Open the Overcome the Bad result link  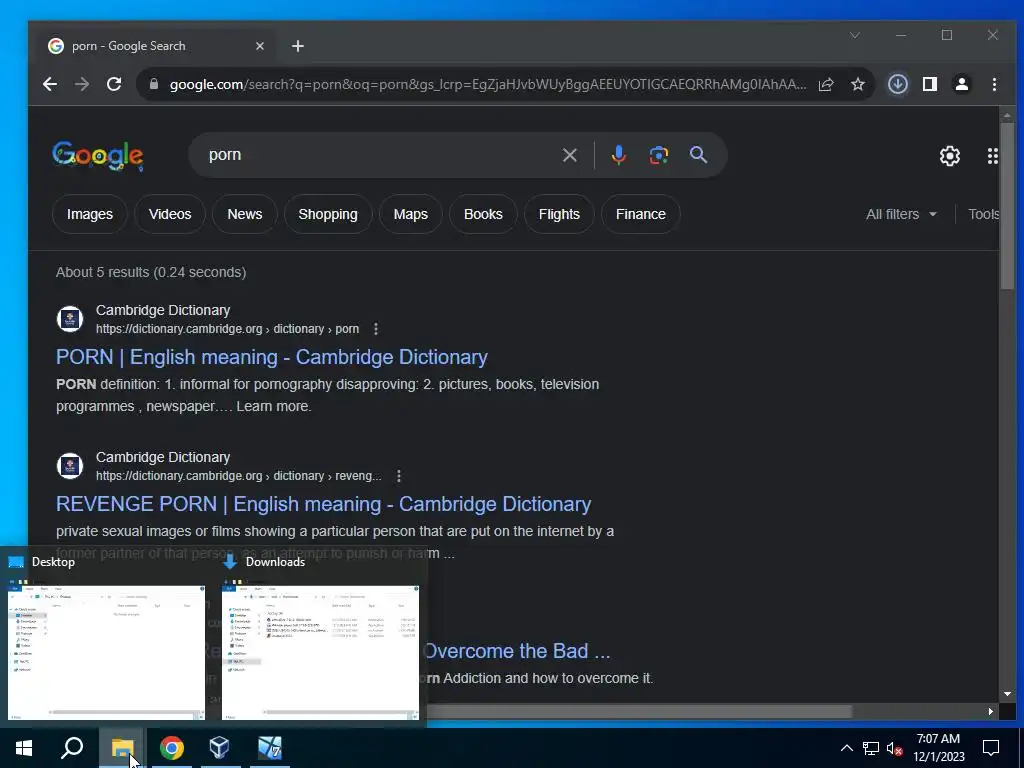click(517, 651)
